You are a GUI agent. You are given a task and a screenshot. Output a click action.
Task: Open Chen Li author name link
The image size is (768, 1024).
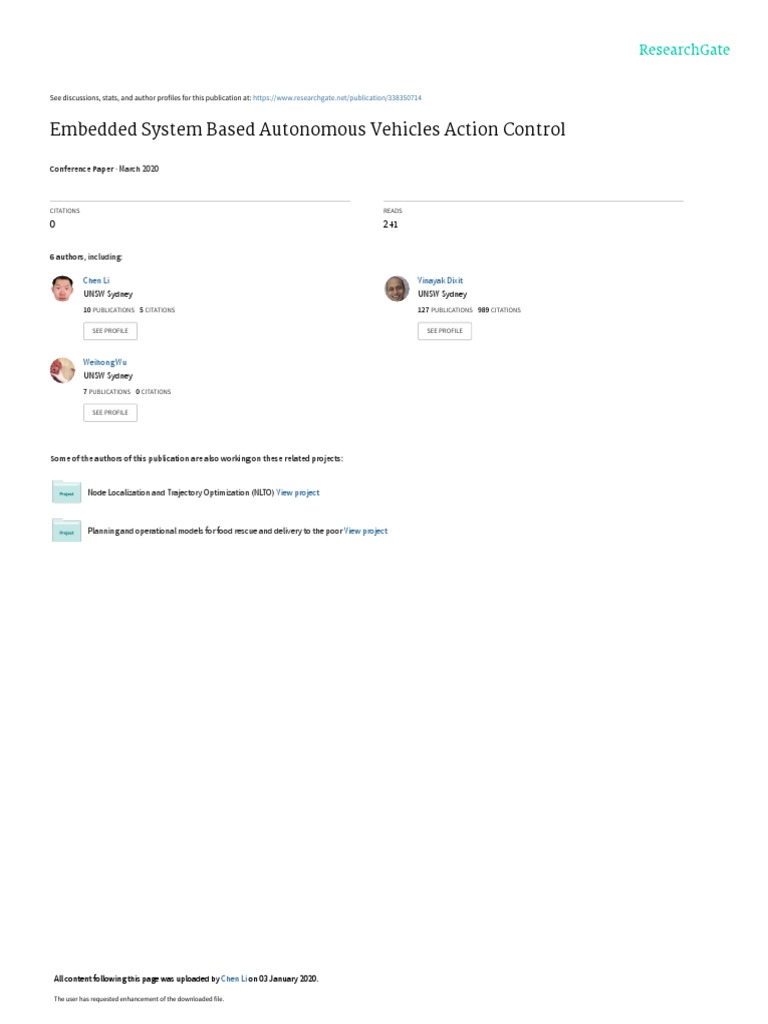tap(96, 280)
